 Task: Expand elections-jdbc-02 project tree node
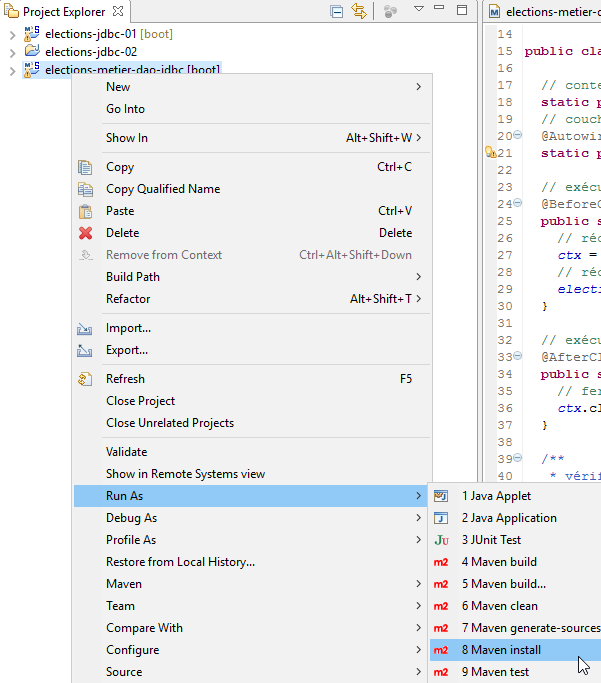click(11, 52)
